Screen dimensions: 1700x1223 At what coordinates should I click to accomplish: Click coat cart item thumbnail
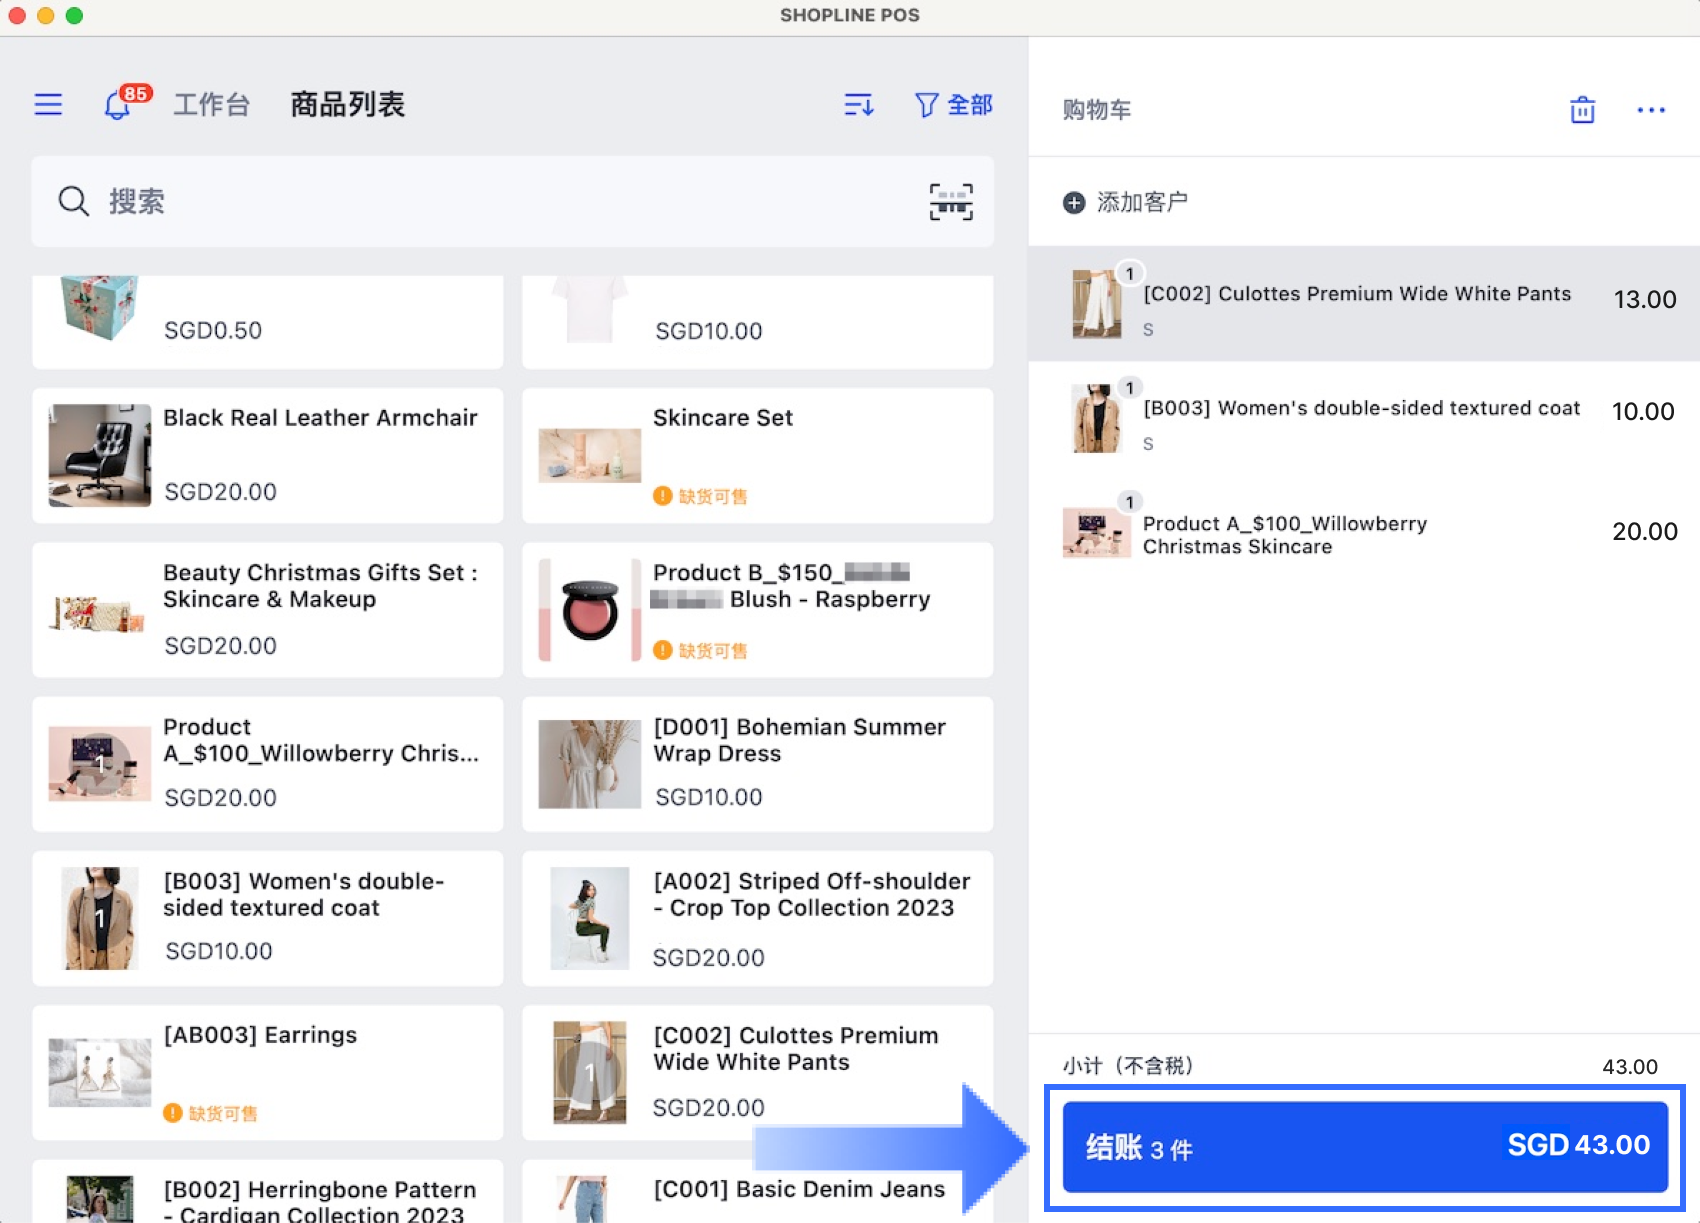point(1097,419)
